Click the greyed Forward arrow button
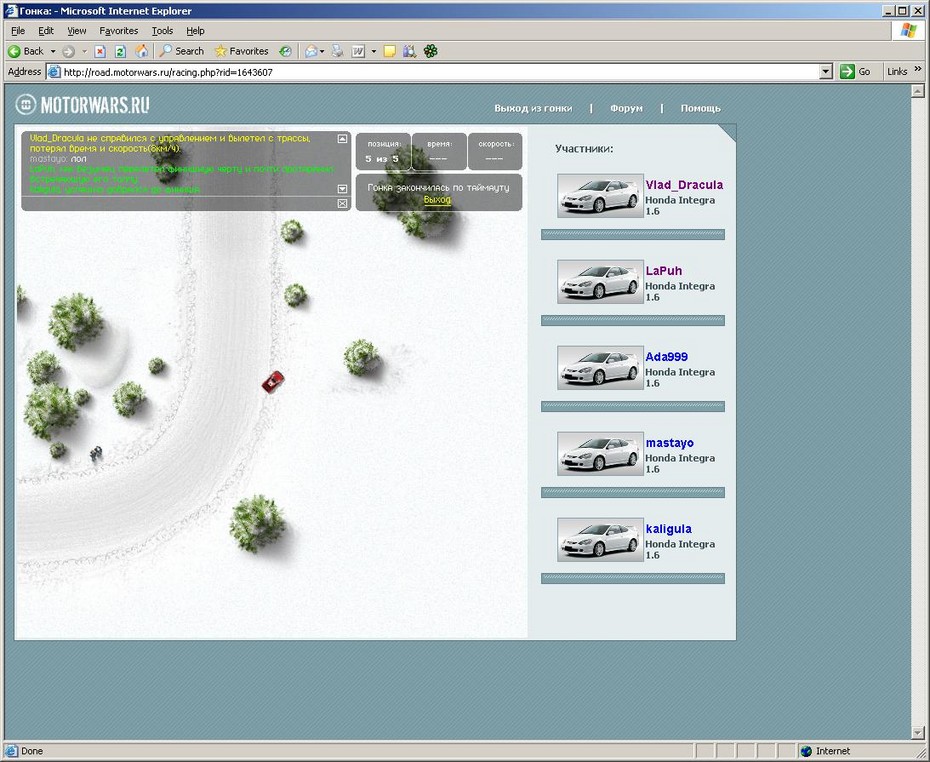 [68, 52]
